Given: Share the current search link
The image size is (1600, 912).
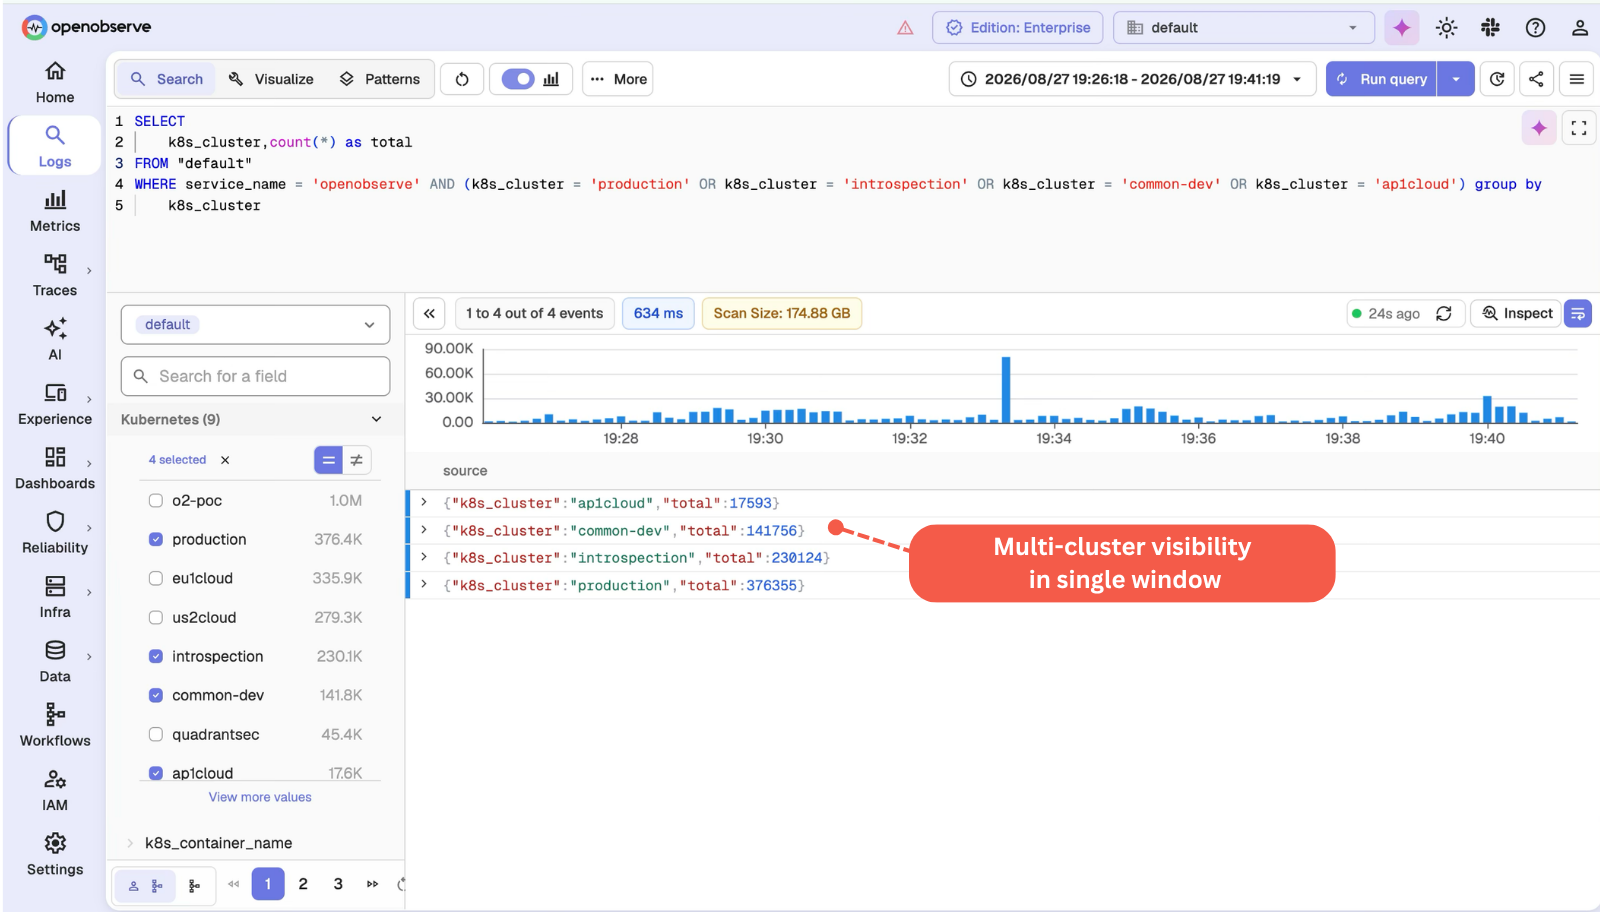Looking at the screenshot, I should 1536,79.
